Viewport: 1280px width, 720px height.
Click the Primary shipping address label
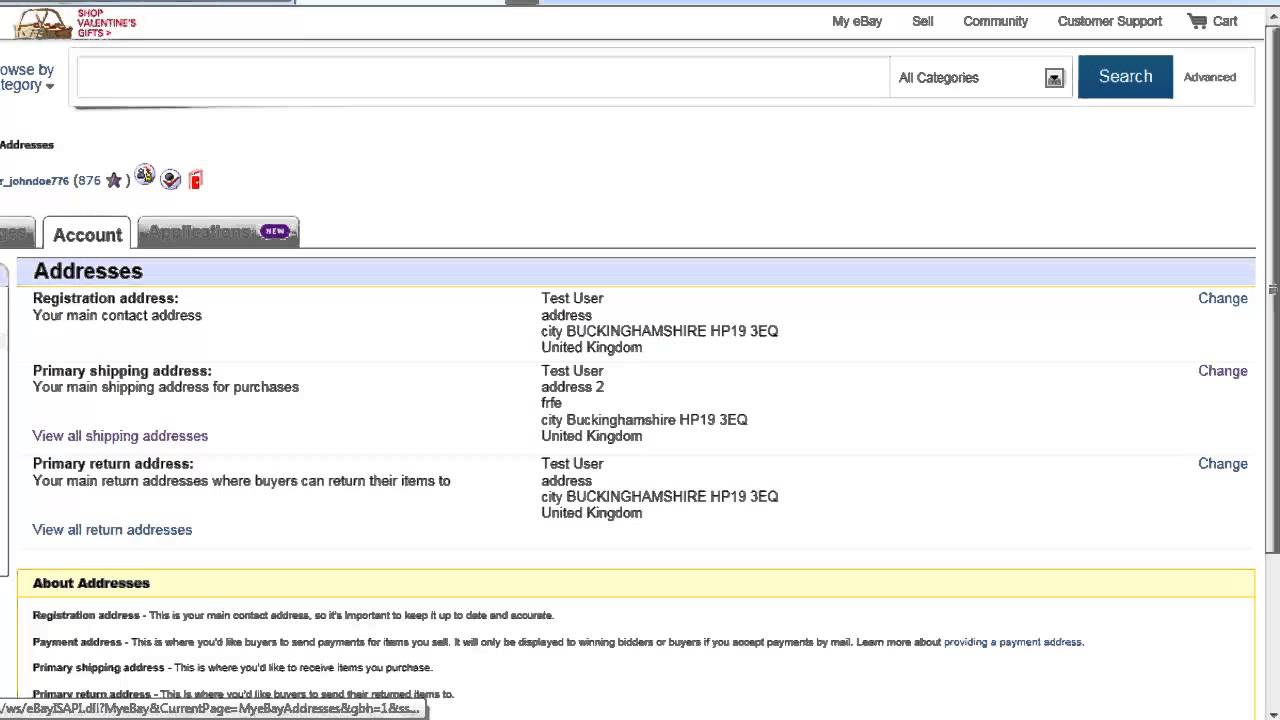(x=122, y=371)
